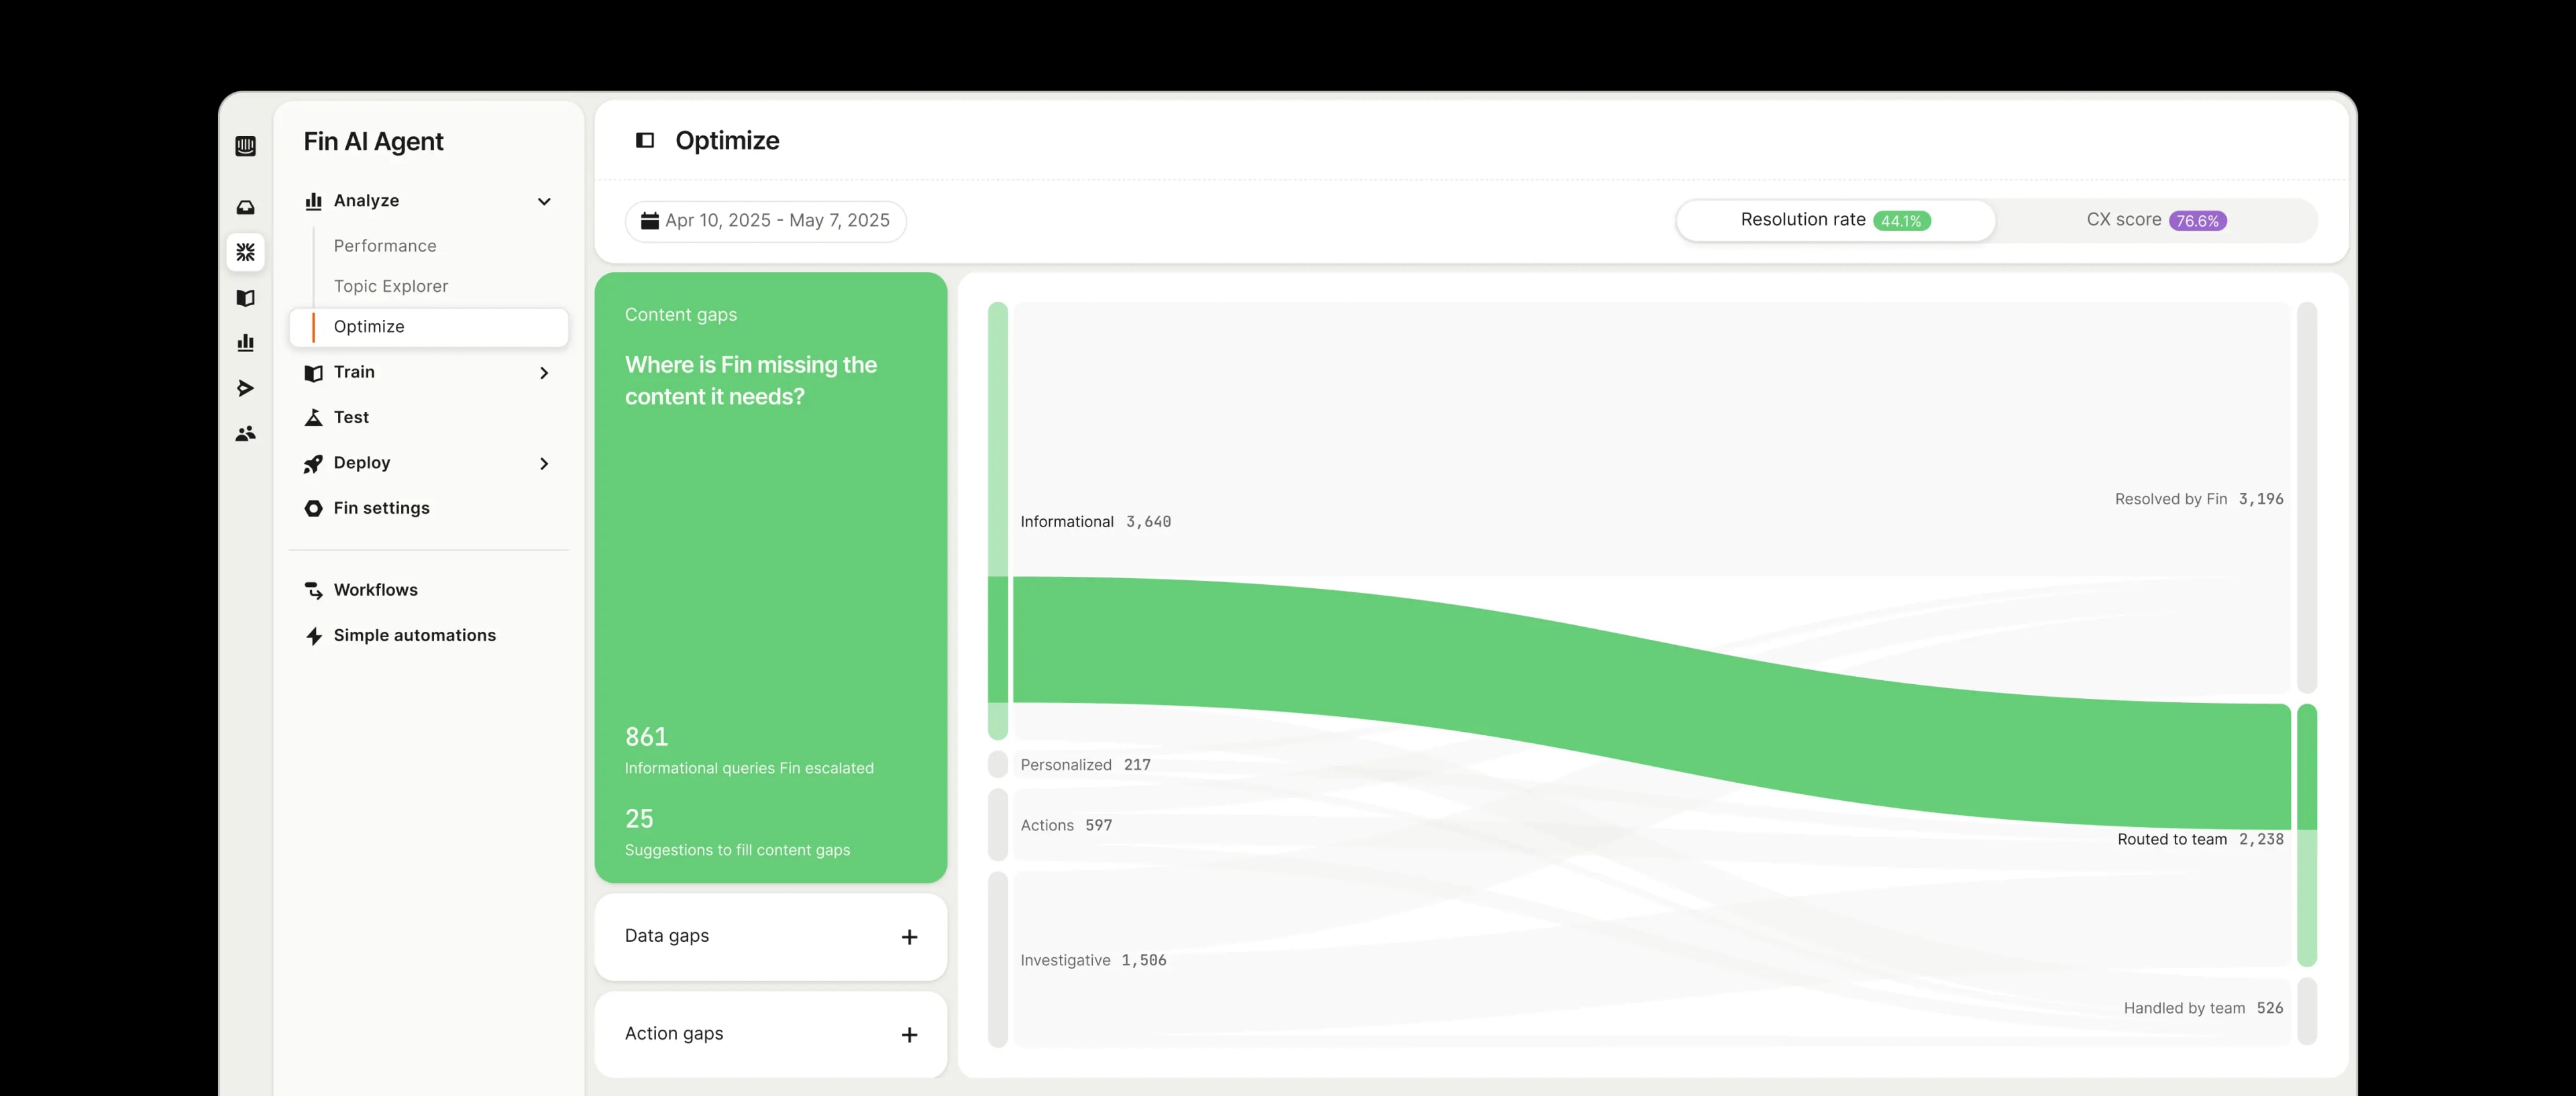Click the Handled by team 526 label
Image resolution: width=2576 pixels, height=1096 pixels.
coord(2203,1009)
